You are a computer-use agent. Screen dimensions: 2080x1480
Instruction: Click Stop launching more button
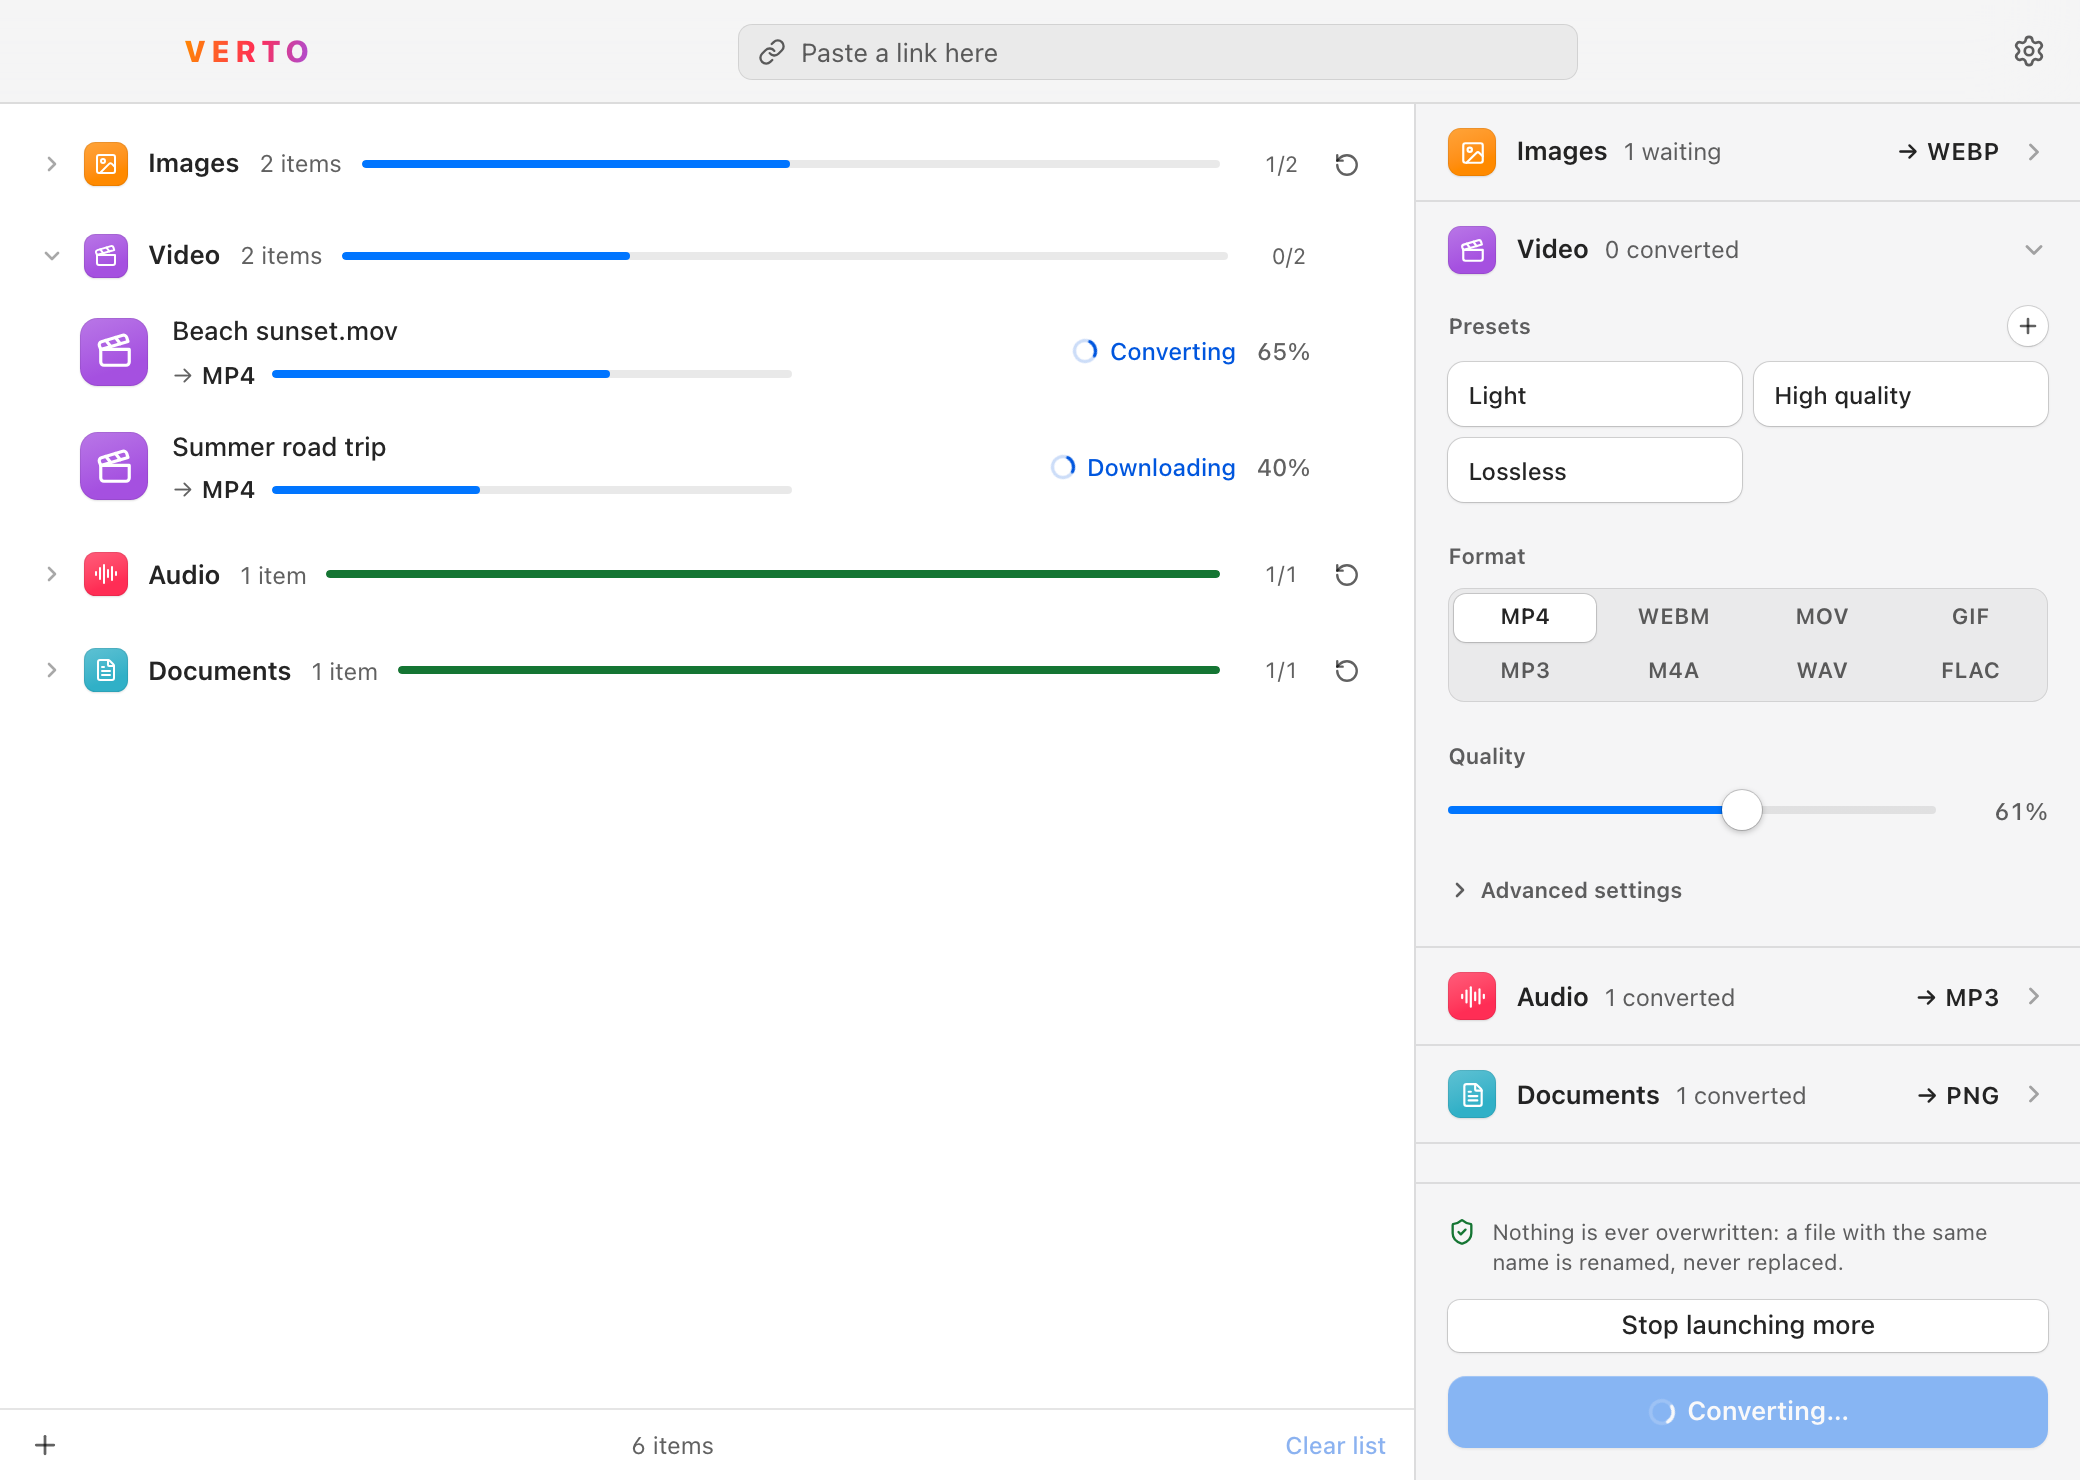pos(1748,1326)
